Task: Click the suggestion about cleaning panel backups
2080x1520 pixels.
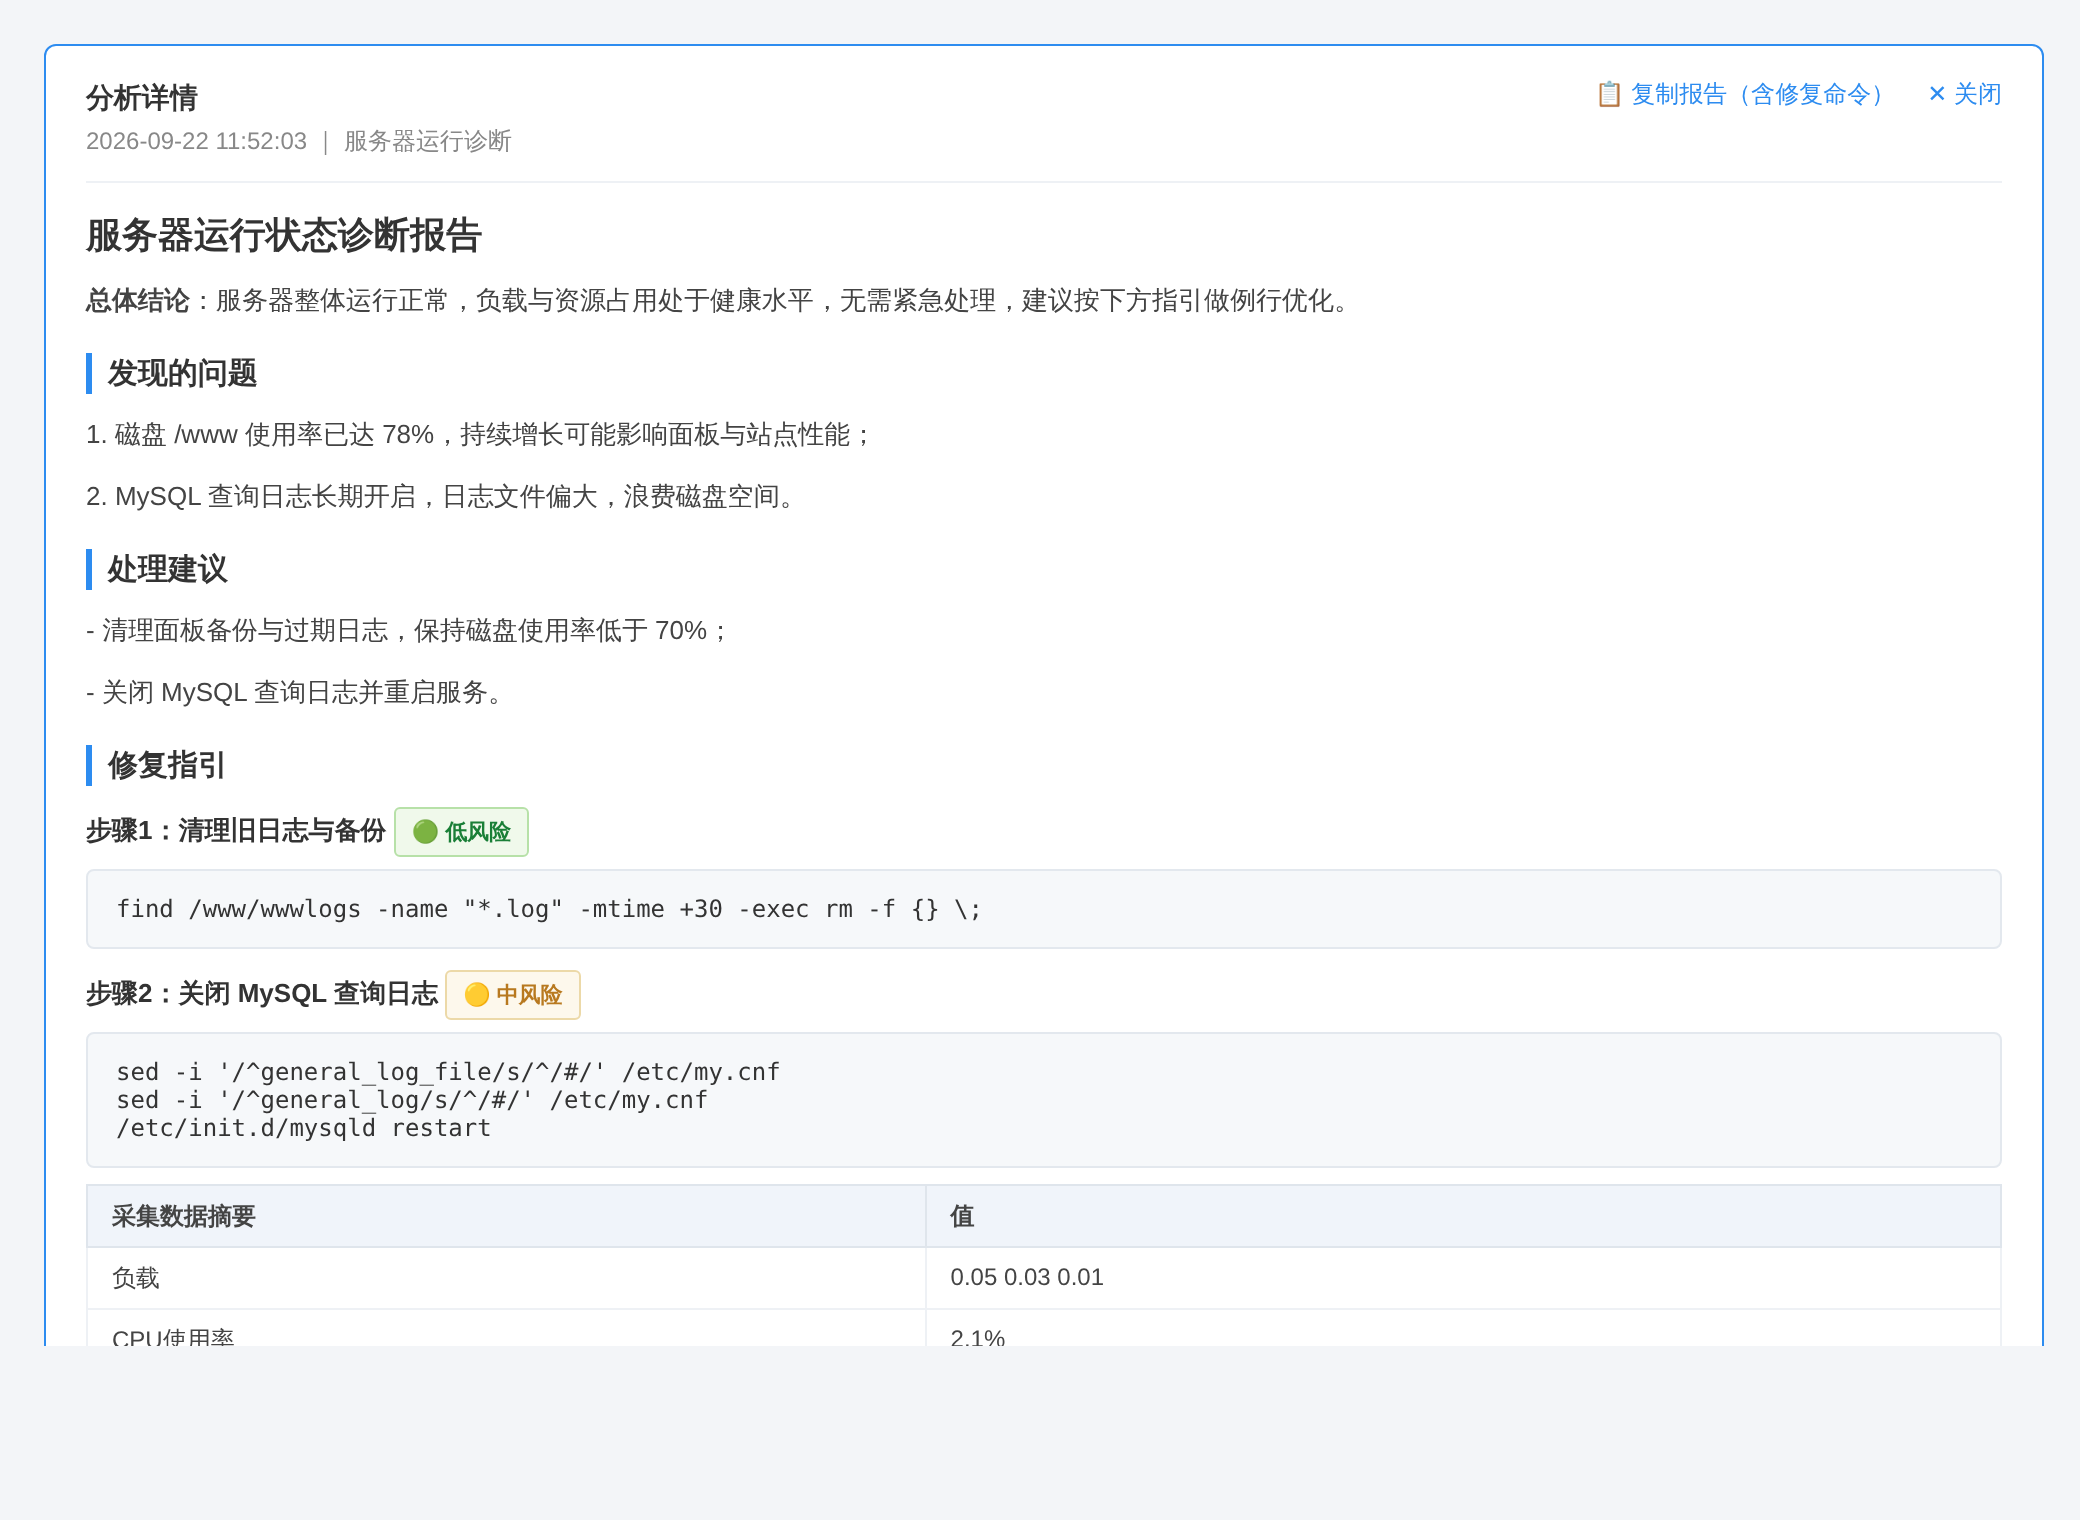Action: pos(409,631)
